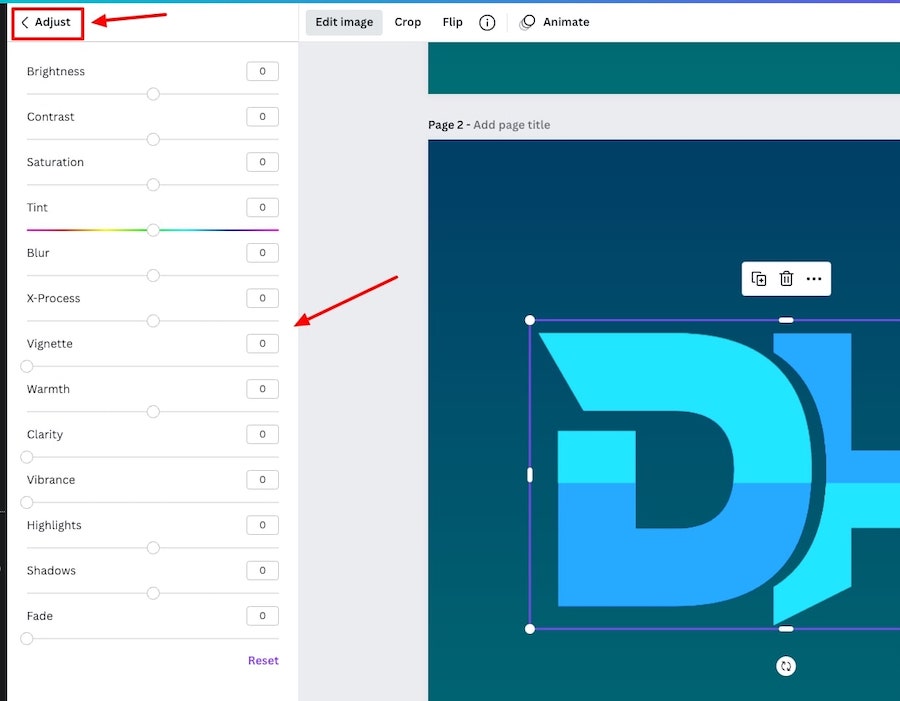Screen dimensions: 900x701
Task: Click the info icon in top toolbar
Action: tap(487, 22)
